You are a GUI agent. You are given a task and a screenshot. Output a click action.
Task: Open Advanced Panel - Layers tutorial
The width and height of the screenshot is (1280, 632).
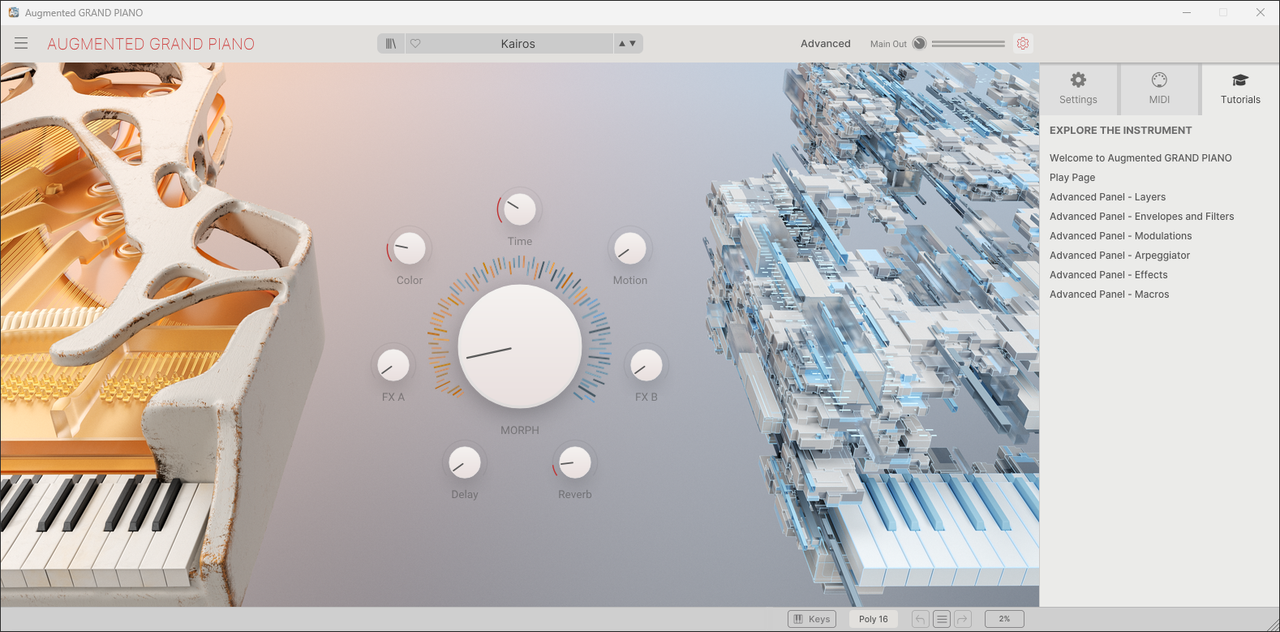coord(1107,197)
